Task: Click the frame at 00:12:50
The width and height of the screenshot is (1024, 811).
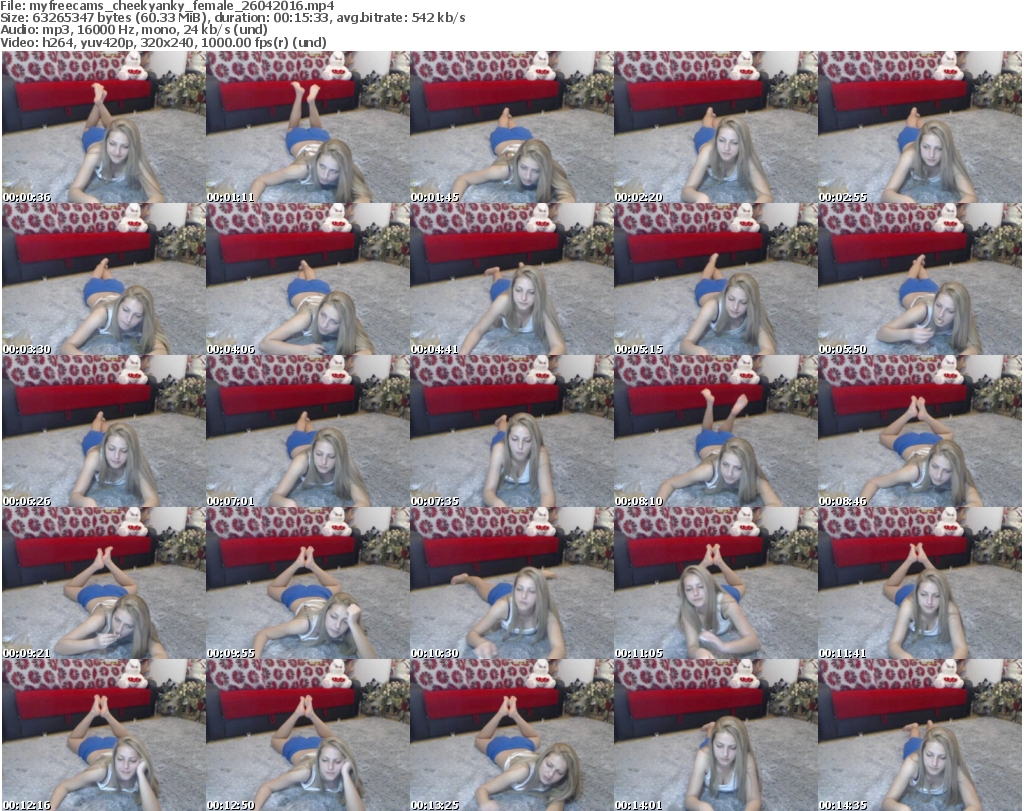Action: [x=308, y=735]
